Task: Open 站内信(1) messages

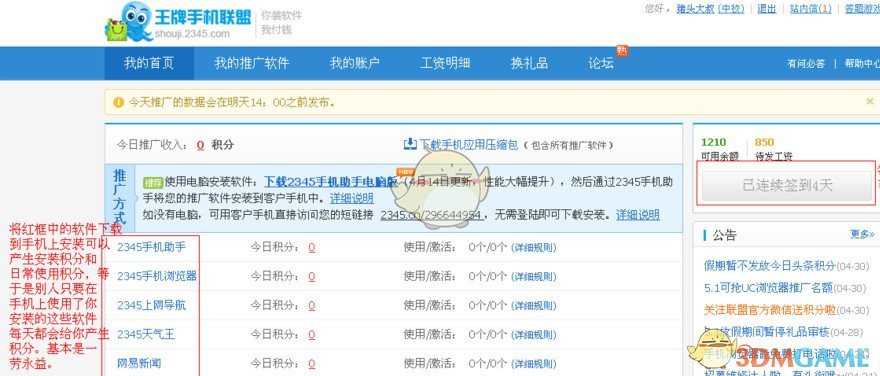Action: [811, 8]
